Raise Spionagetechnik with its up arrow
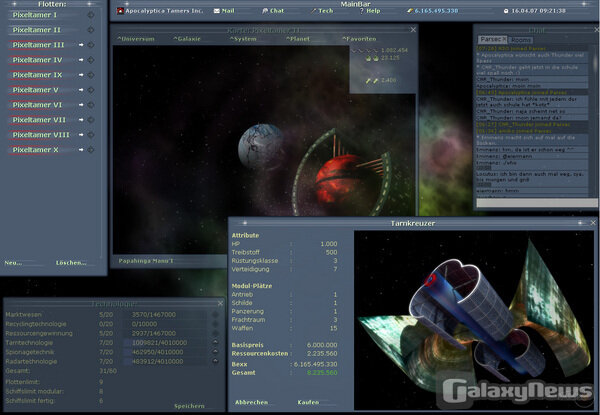The height and width of the screenshot is (415, 600). click(215, 352)
